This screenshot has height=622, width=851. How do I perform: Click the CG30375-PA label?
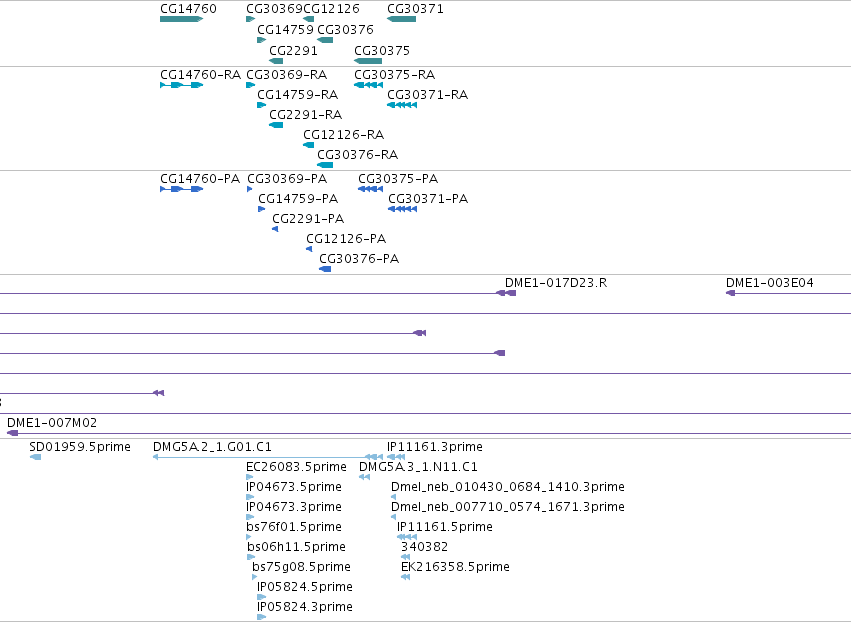[398, 179]
